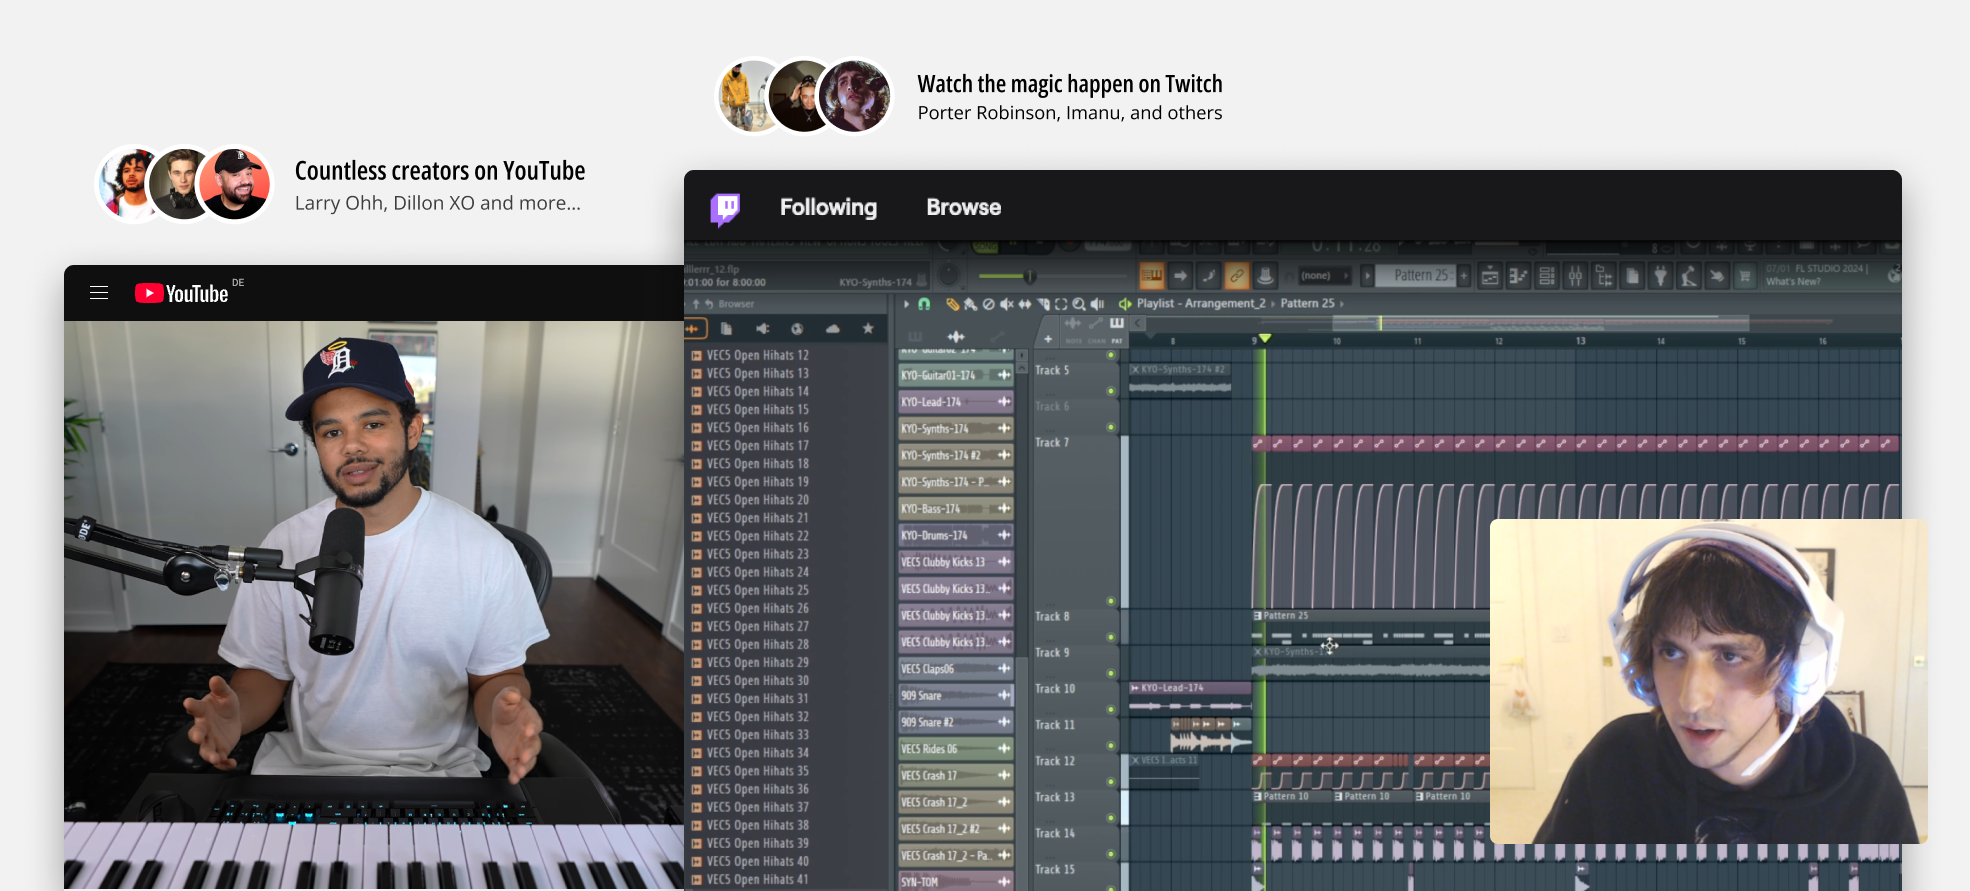Click the browser cloud icon tab
The height and width of the screenshot is (891, 1970).
point(832,328)
